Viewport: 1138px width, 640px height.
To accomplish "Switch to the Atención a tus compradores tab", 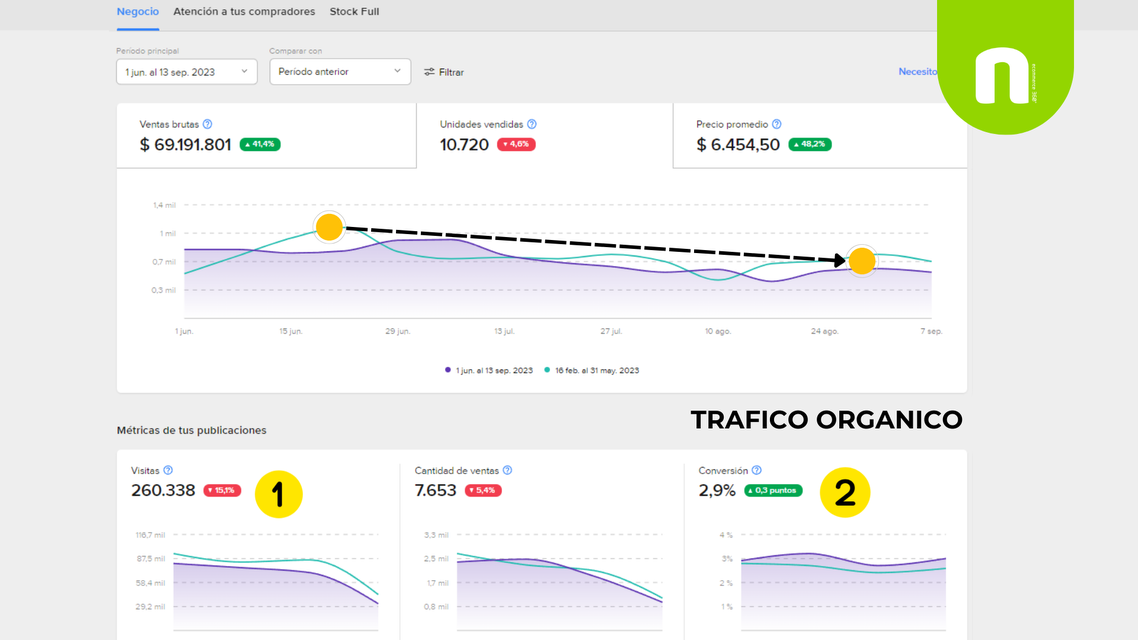I will (x=244, y=12).
